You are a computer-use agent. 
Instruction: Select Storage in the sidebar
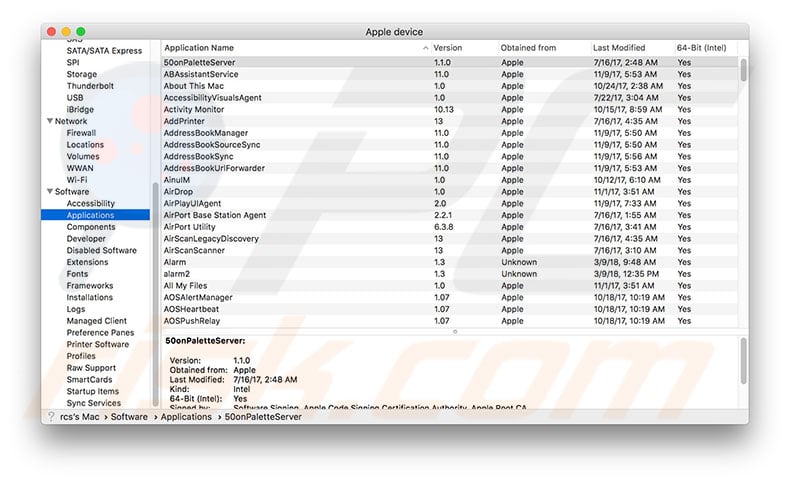tap(82, 74)
